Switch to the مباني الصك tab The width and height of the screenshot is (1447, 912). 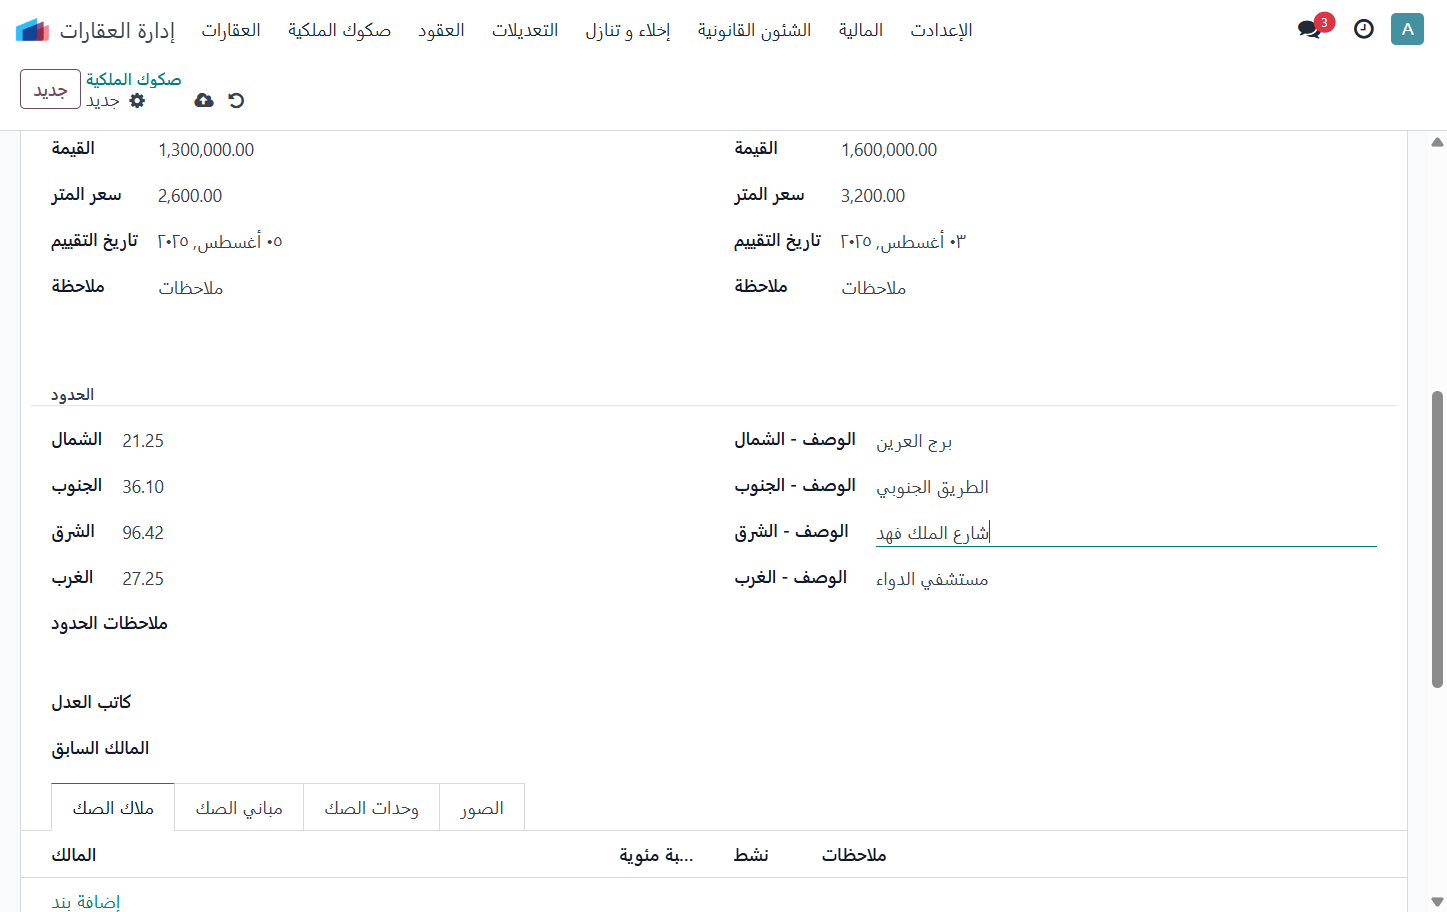click(x=239, y=808)
